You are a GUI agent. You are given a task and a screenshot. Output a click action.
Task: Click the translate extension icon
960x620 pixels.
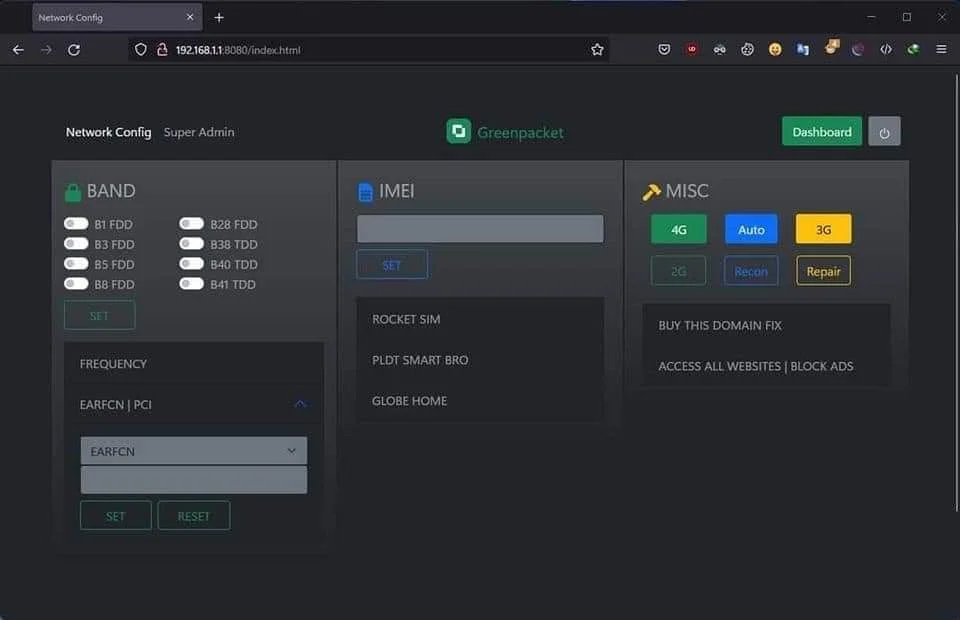pos(803,50)
